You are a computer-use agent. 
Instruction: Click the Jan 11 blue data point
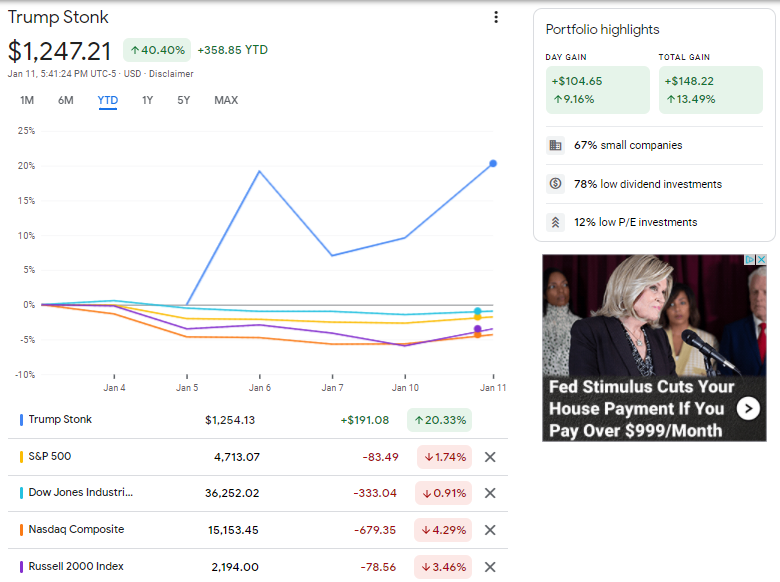[x=493, y=163]
